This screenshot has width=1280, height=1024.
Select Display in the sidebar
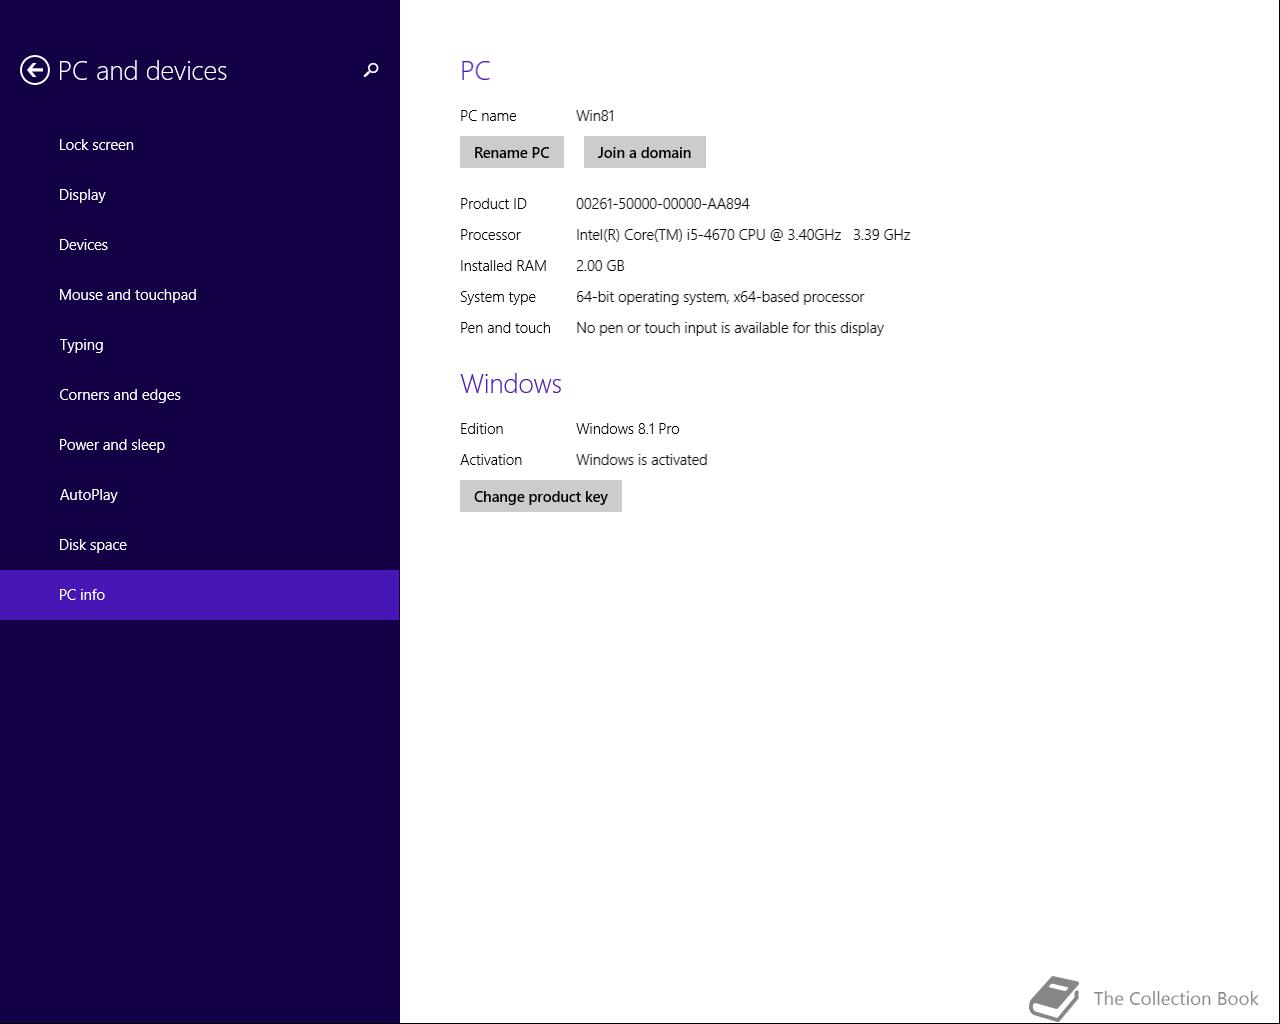point(199,195)
